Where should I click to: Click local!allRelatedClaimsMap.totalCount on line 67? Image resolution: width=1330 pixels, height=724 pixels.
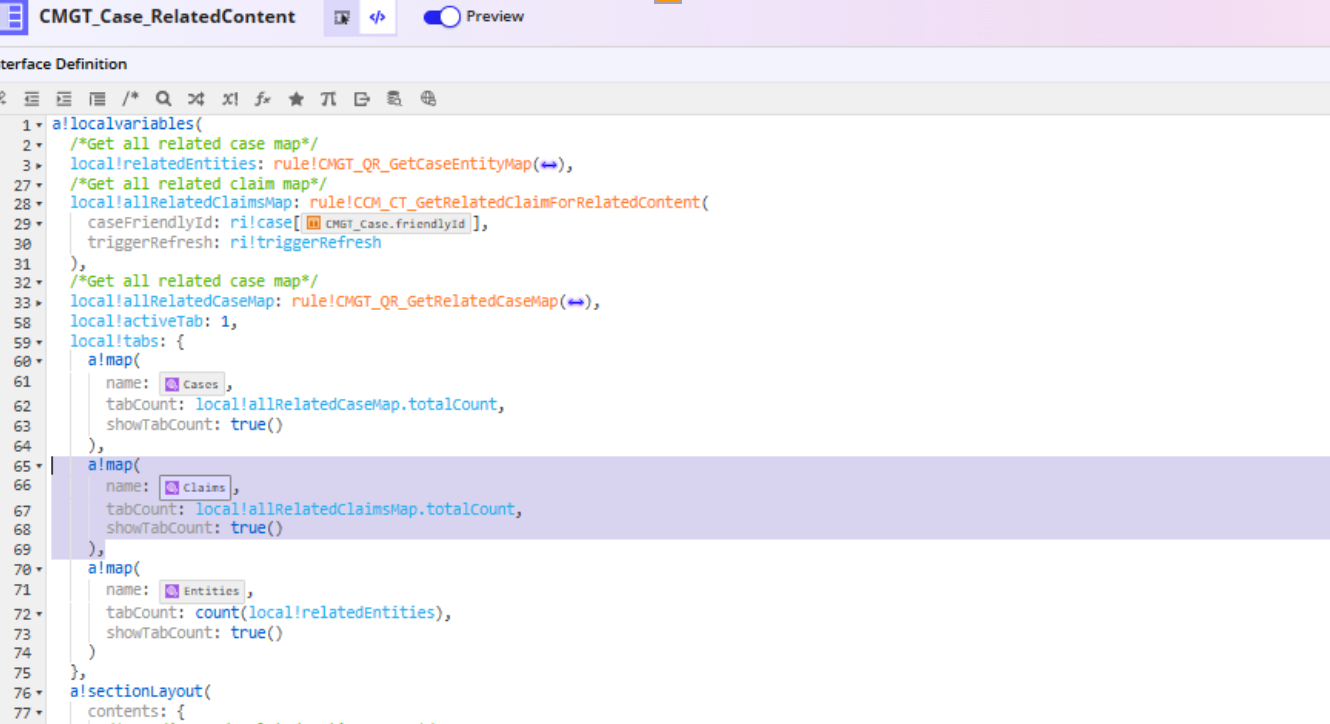point(355,509)
